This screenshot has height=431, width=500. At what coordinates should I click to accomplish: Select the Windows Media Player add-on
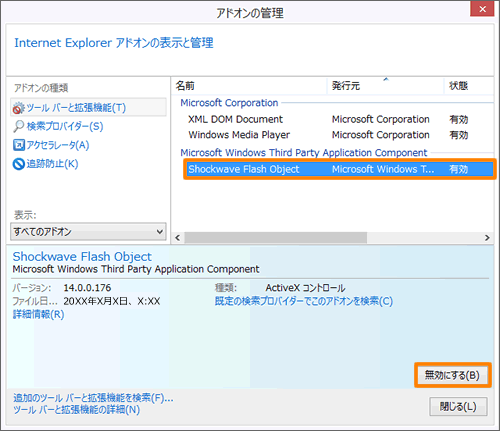point(239,135)
